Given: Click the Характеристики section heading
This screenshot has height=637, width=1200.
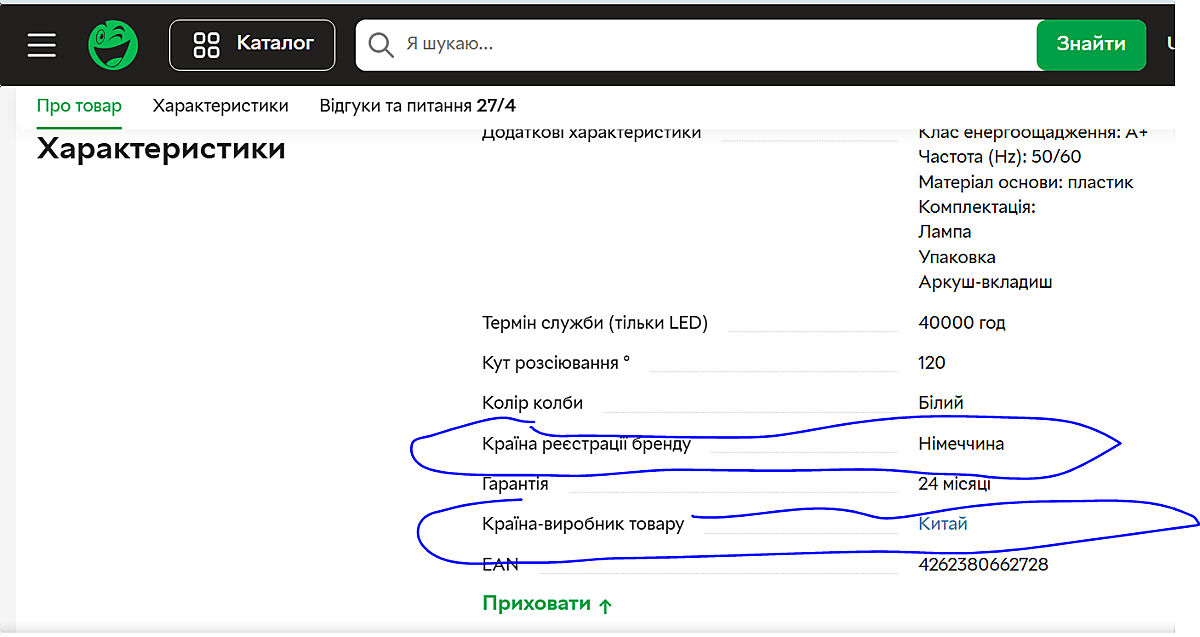Looking at the screenshot, I should (161, 150).
